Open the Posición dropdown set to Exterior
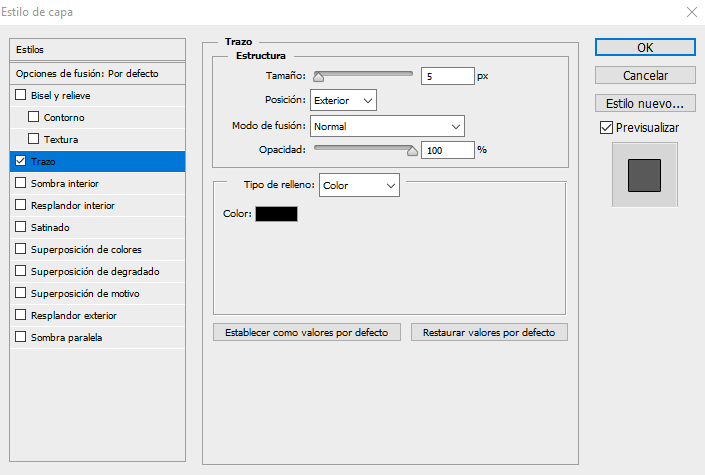The height and width of the screenshot is (475, 705). (x=344, y=100)
